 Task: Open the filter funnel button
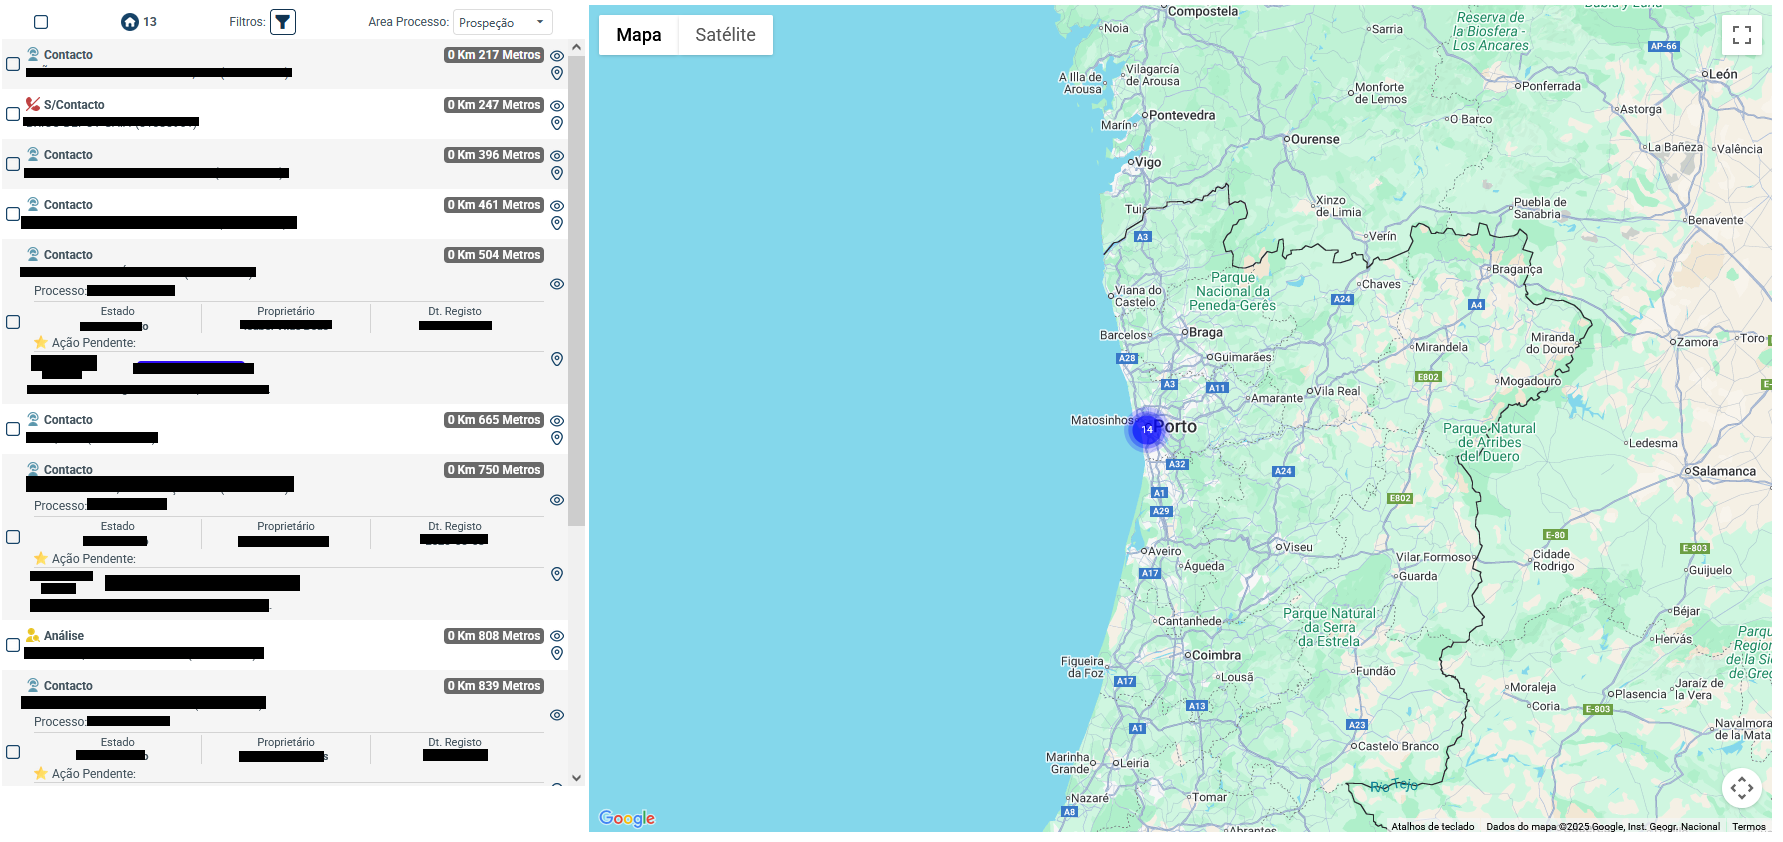pos(283,22)
